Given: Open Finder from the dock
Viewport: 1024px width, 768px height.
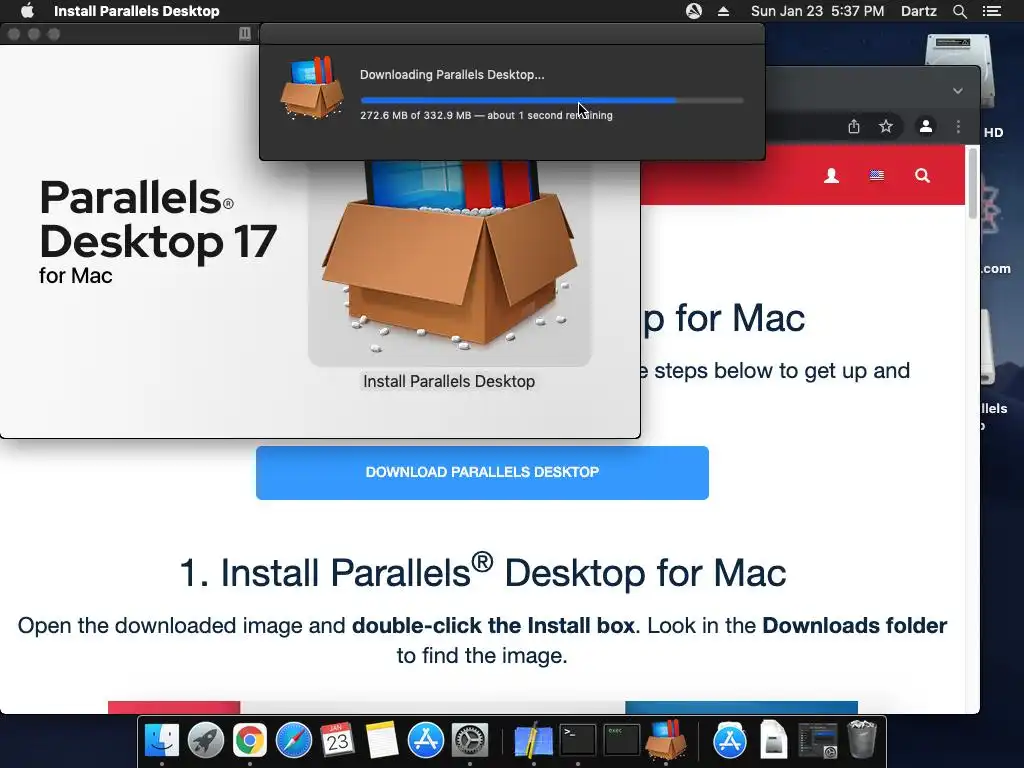Looking at the screenshot, I should [161, 740].
